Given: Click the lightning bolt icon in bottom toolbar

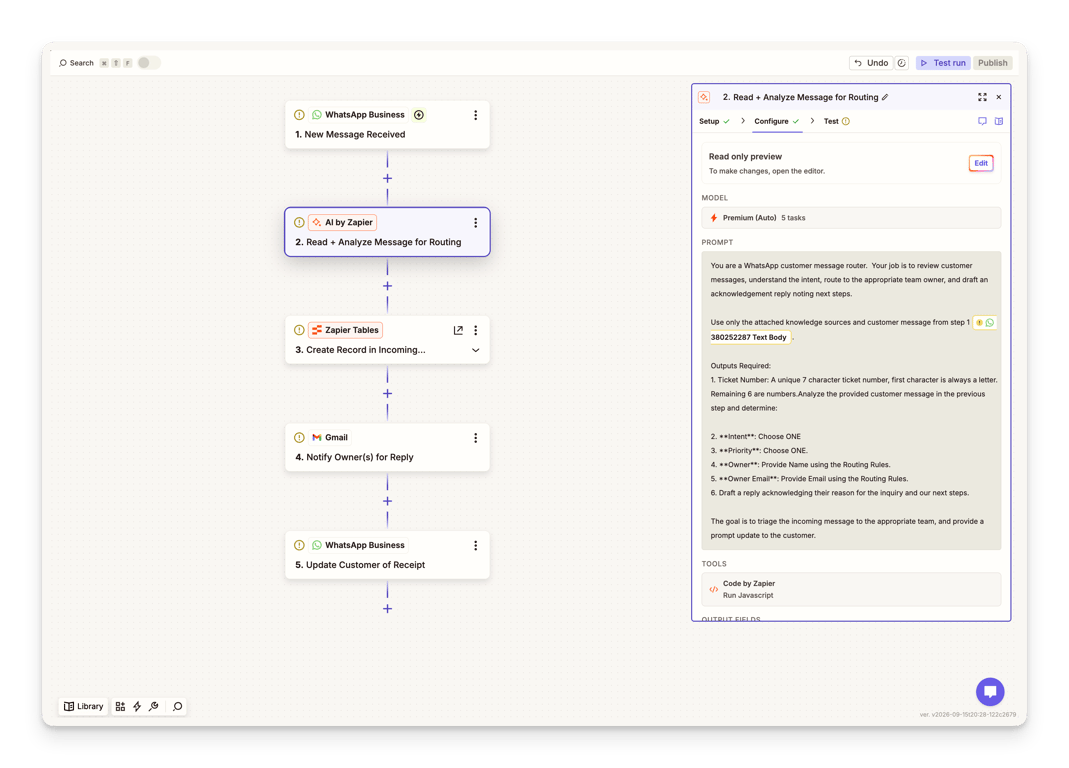Looking at the screenshot, I should coord(137,707).
